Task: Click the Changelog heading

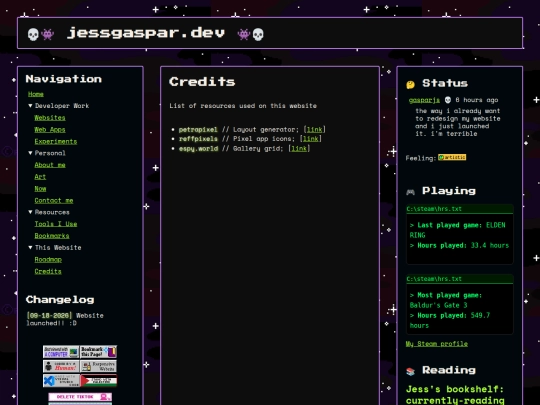Action: tap(60, 300)
